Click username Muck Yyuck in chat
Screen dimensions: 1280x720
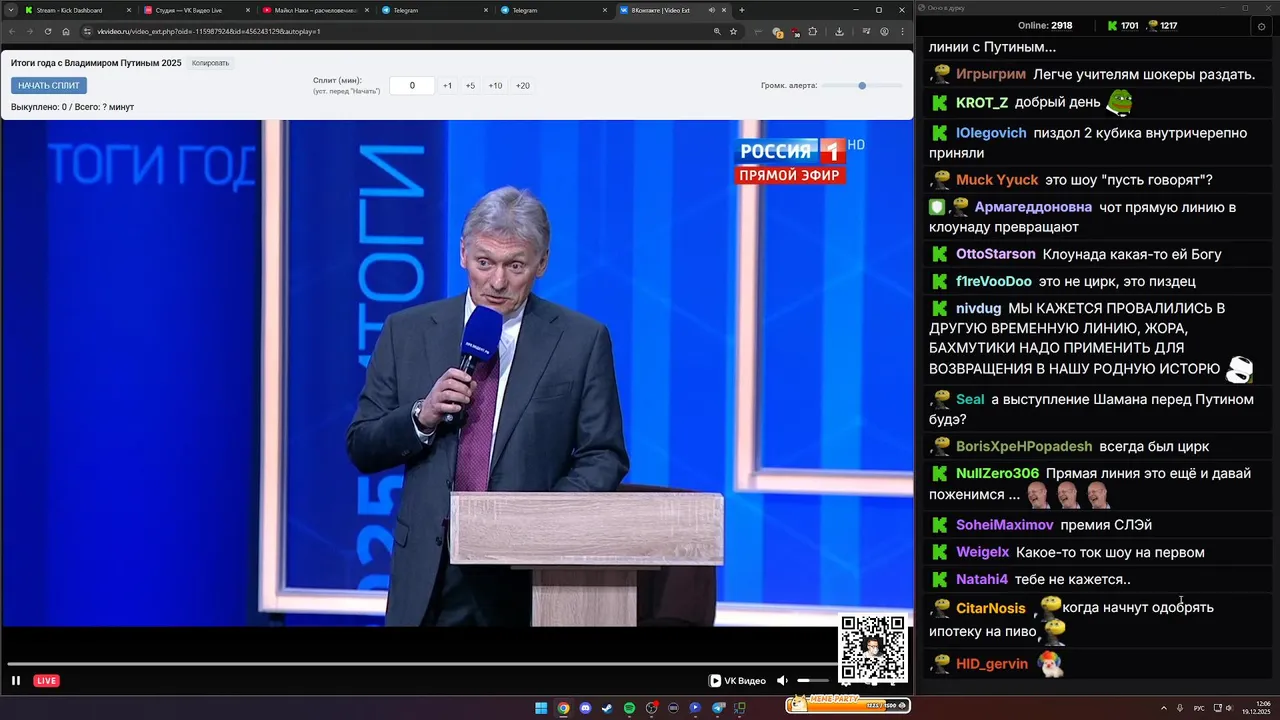pos(996,180)
